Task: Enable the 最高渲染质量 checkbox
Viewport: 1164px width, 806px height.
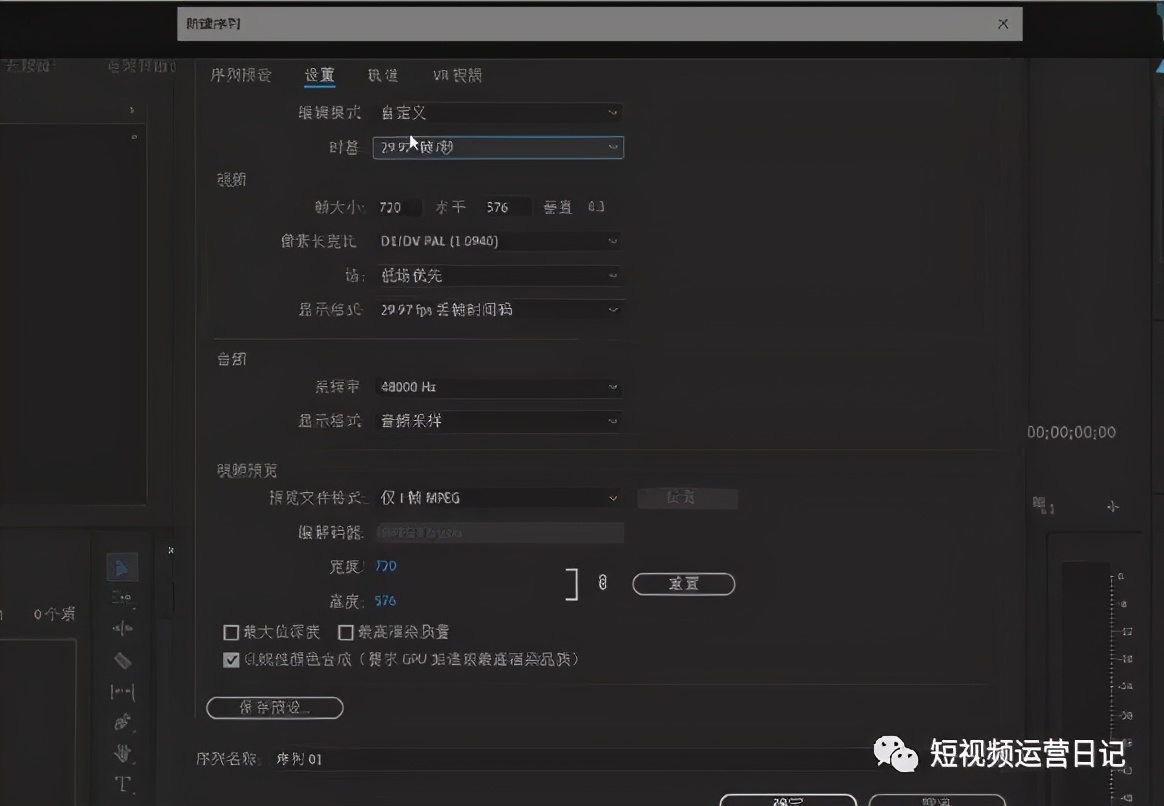Action: 345,632
